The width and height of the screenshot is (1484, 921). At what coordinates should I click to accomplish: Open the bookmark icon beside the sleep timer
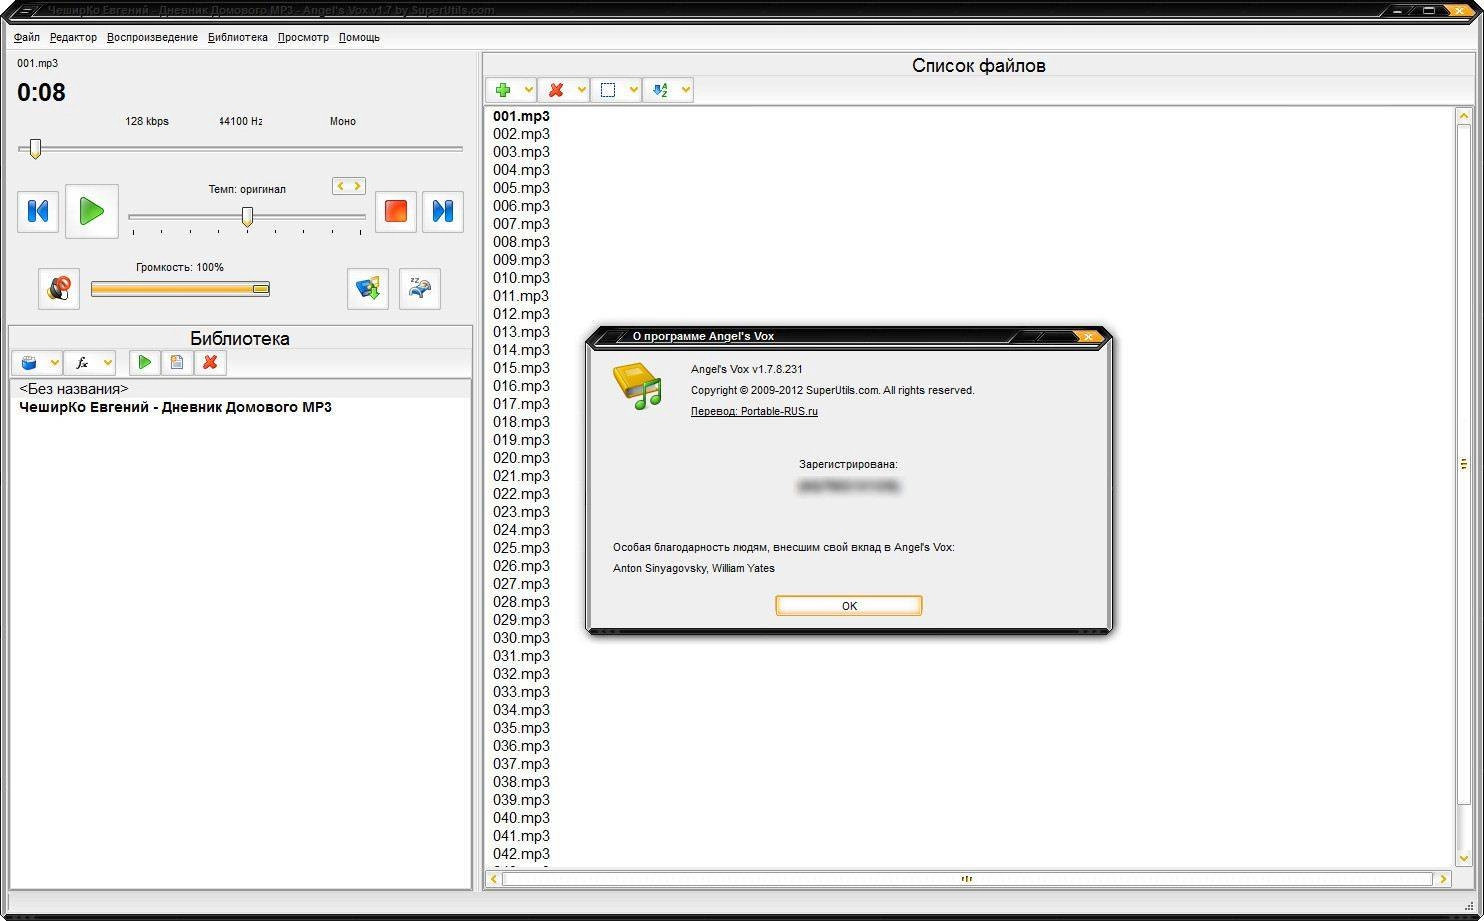click(368, 289)
